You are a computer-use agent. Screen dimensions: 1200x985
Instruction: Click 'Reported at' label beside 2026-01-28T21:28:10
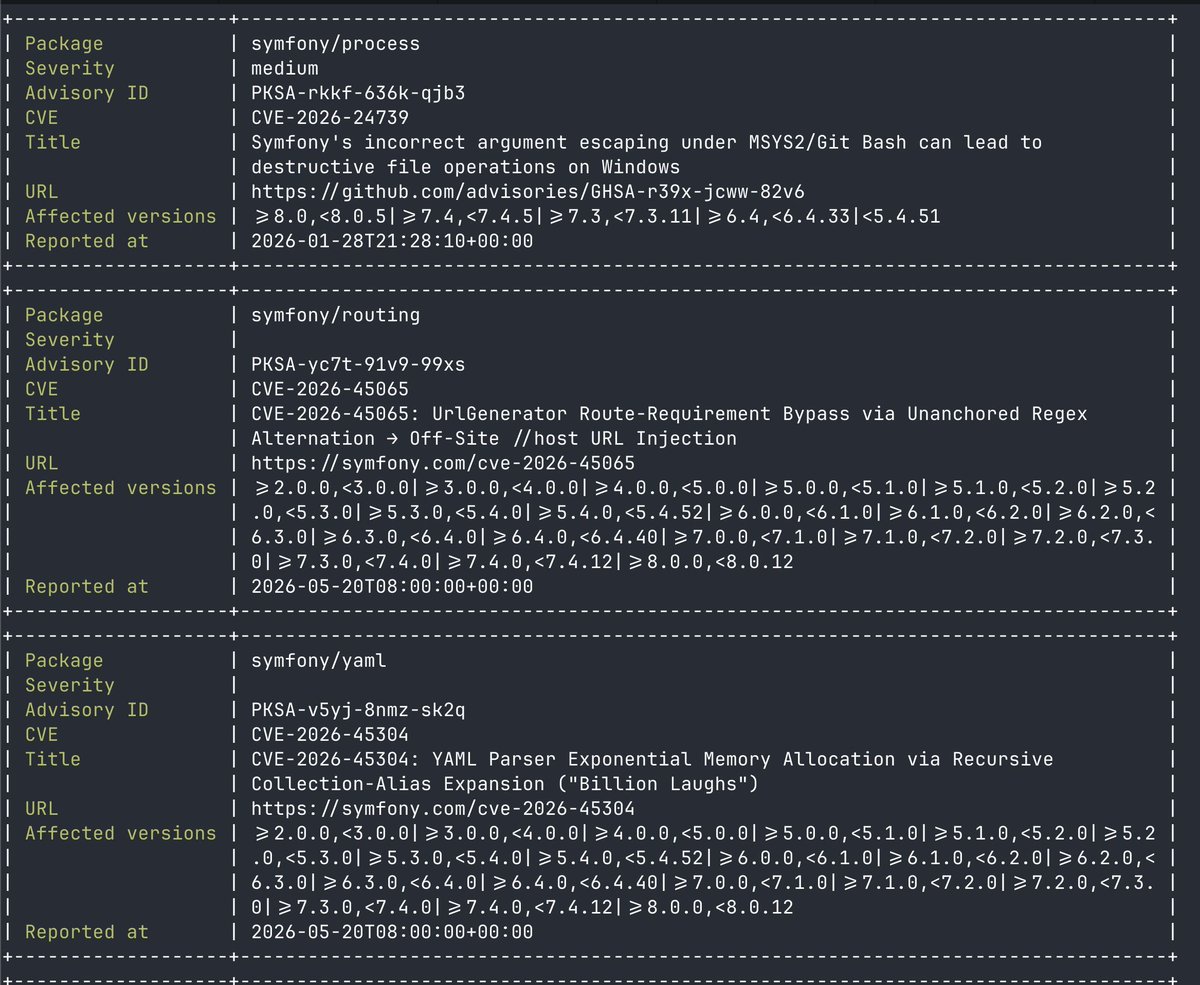86,241
